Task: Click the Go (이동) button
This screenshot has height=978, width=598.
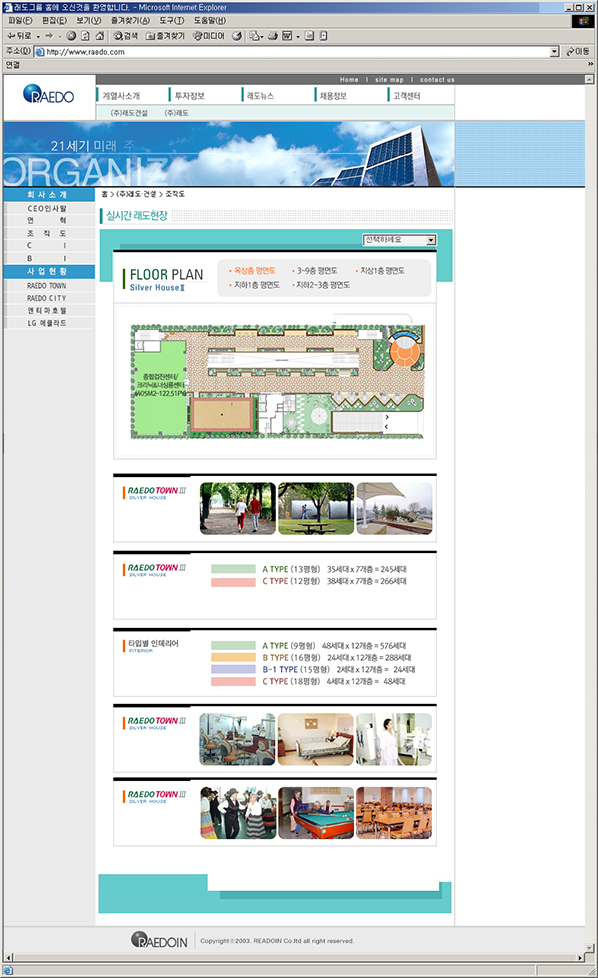Action: (578, 51)
